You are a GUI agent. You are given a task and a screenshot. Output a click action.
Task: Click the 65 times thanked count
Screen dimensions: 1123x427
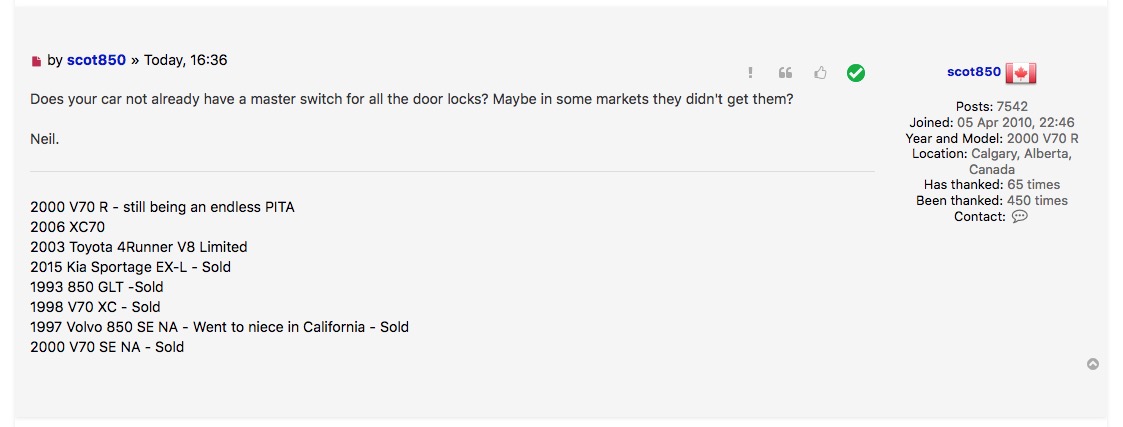tap(1033, 185)
